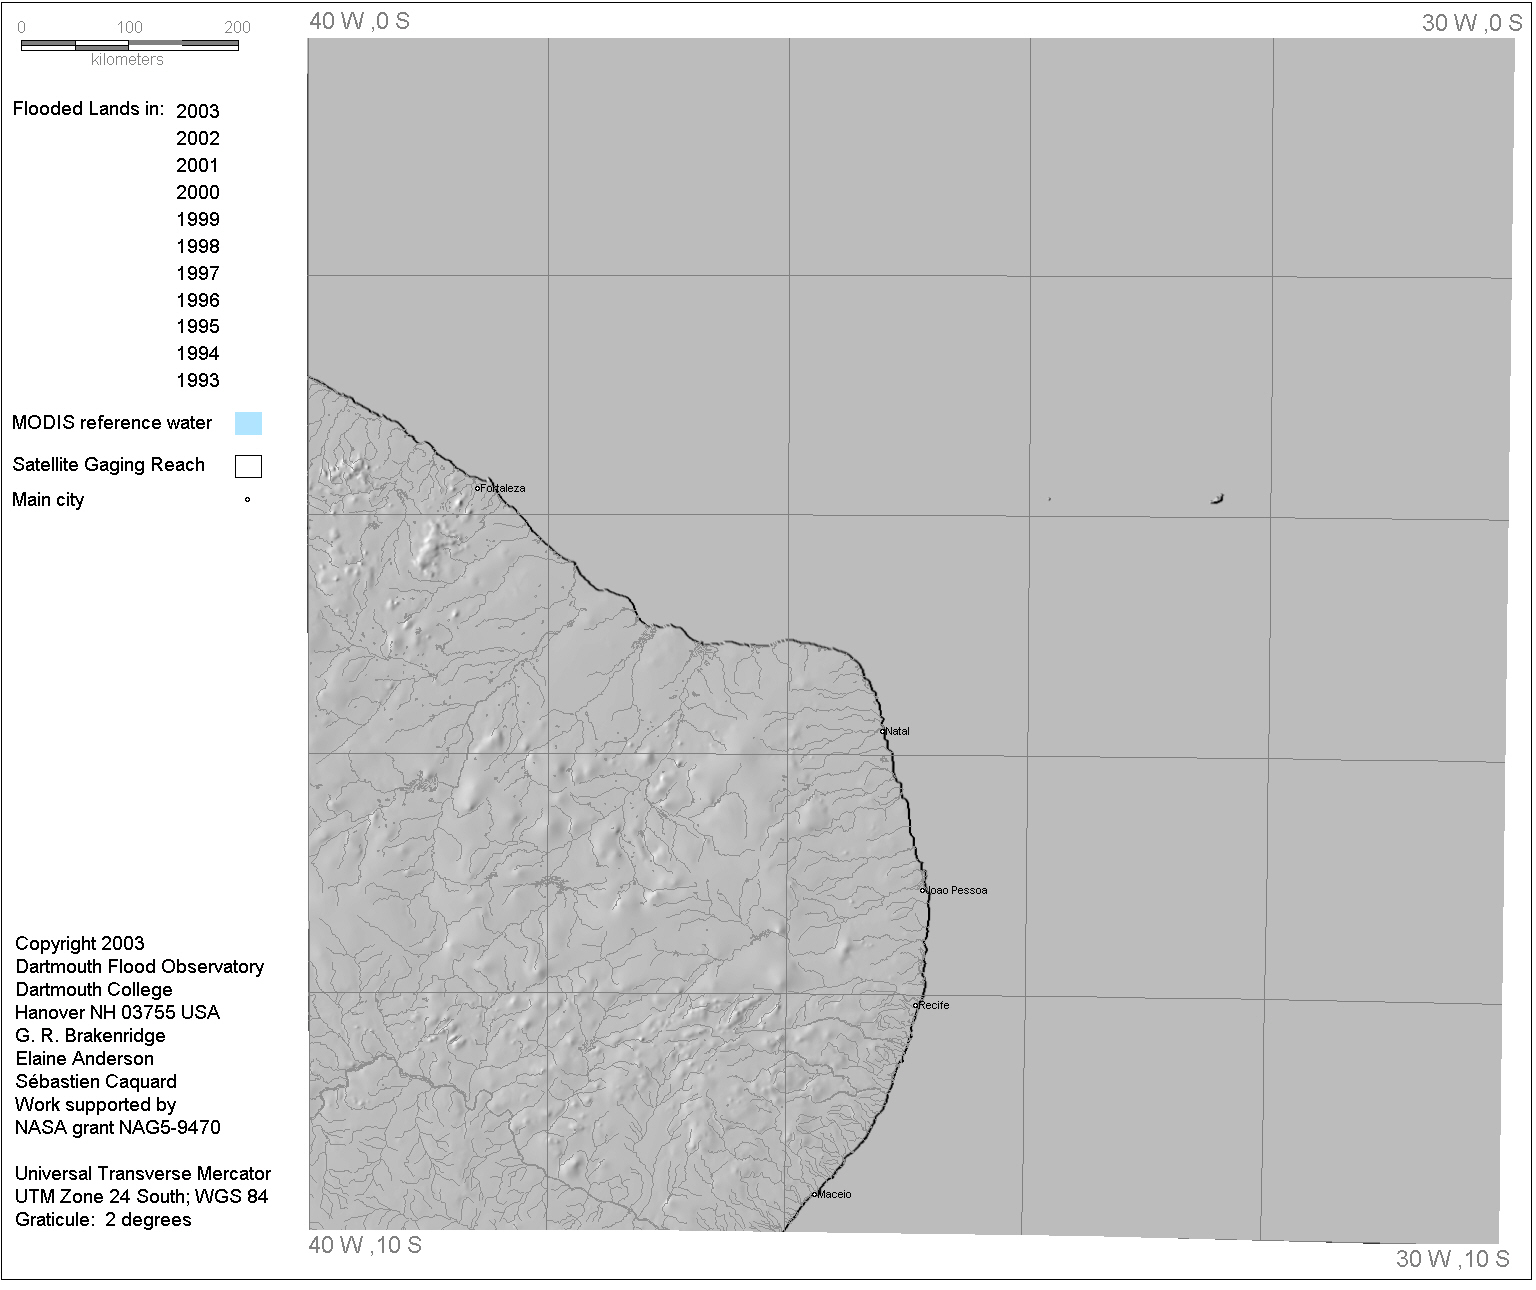The image size is (1536, 1290).
Task: Click the Dartmouth Flood Observatory credit text
Action: pos(139,967)
